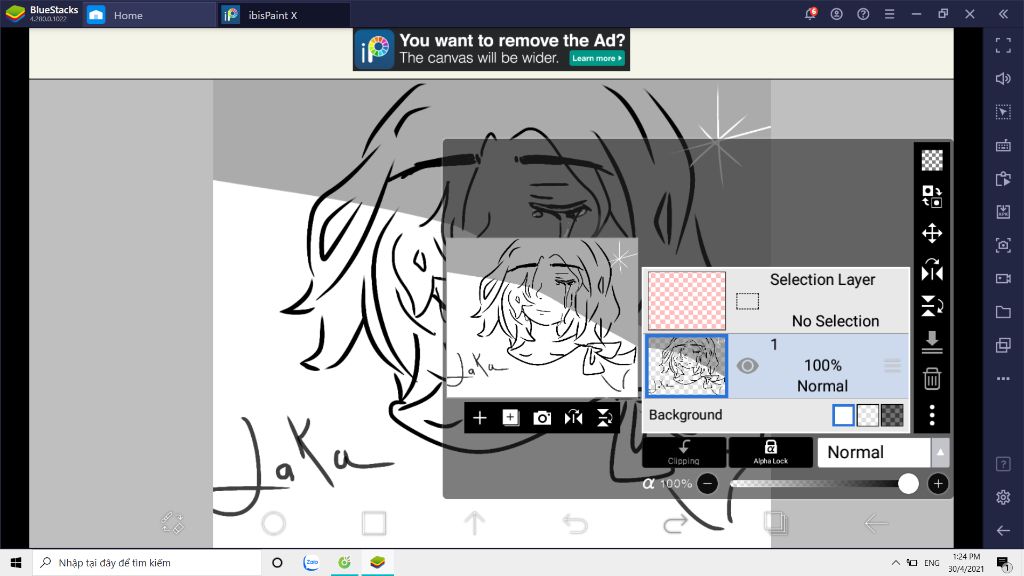Viewport: 1024px width, 576px height.
Task: Select light transparent checker background
Action: [867, 415]
